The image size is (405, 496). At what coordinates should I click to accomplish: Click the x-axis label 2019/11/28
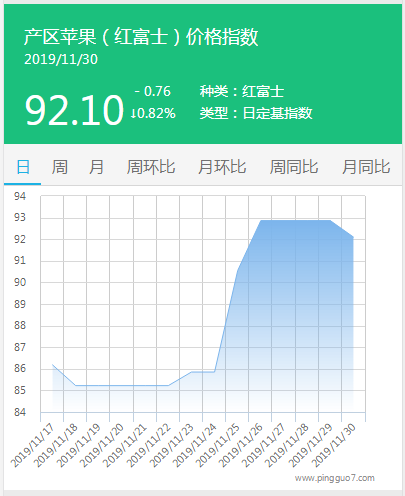[x=287, y=446]
